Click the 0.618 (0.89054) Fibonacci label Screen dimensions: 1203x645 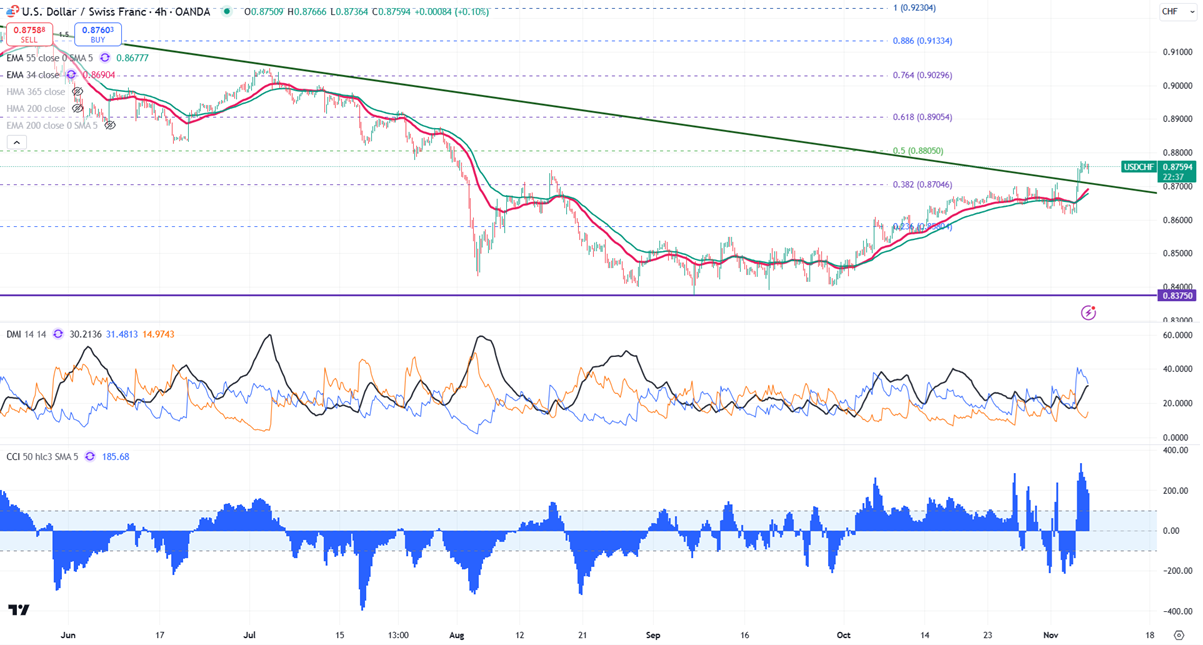921,117
